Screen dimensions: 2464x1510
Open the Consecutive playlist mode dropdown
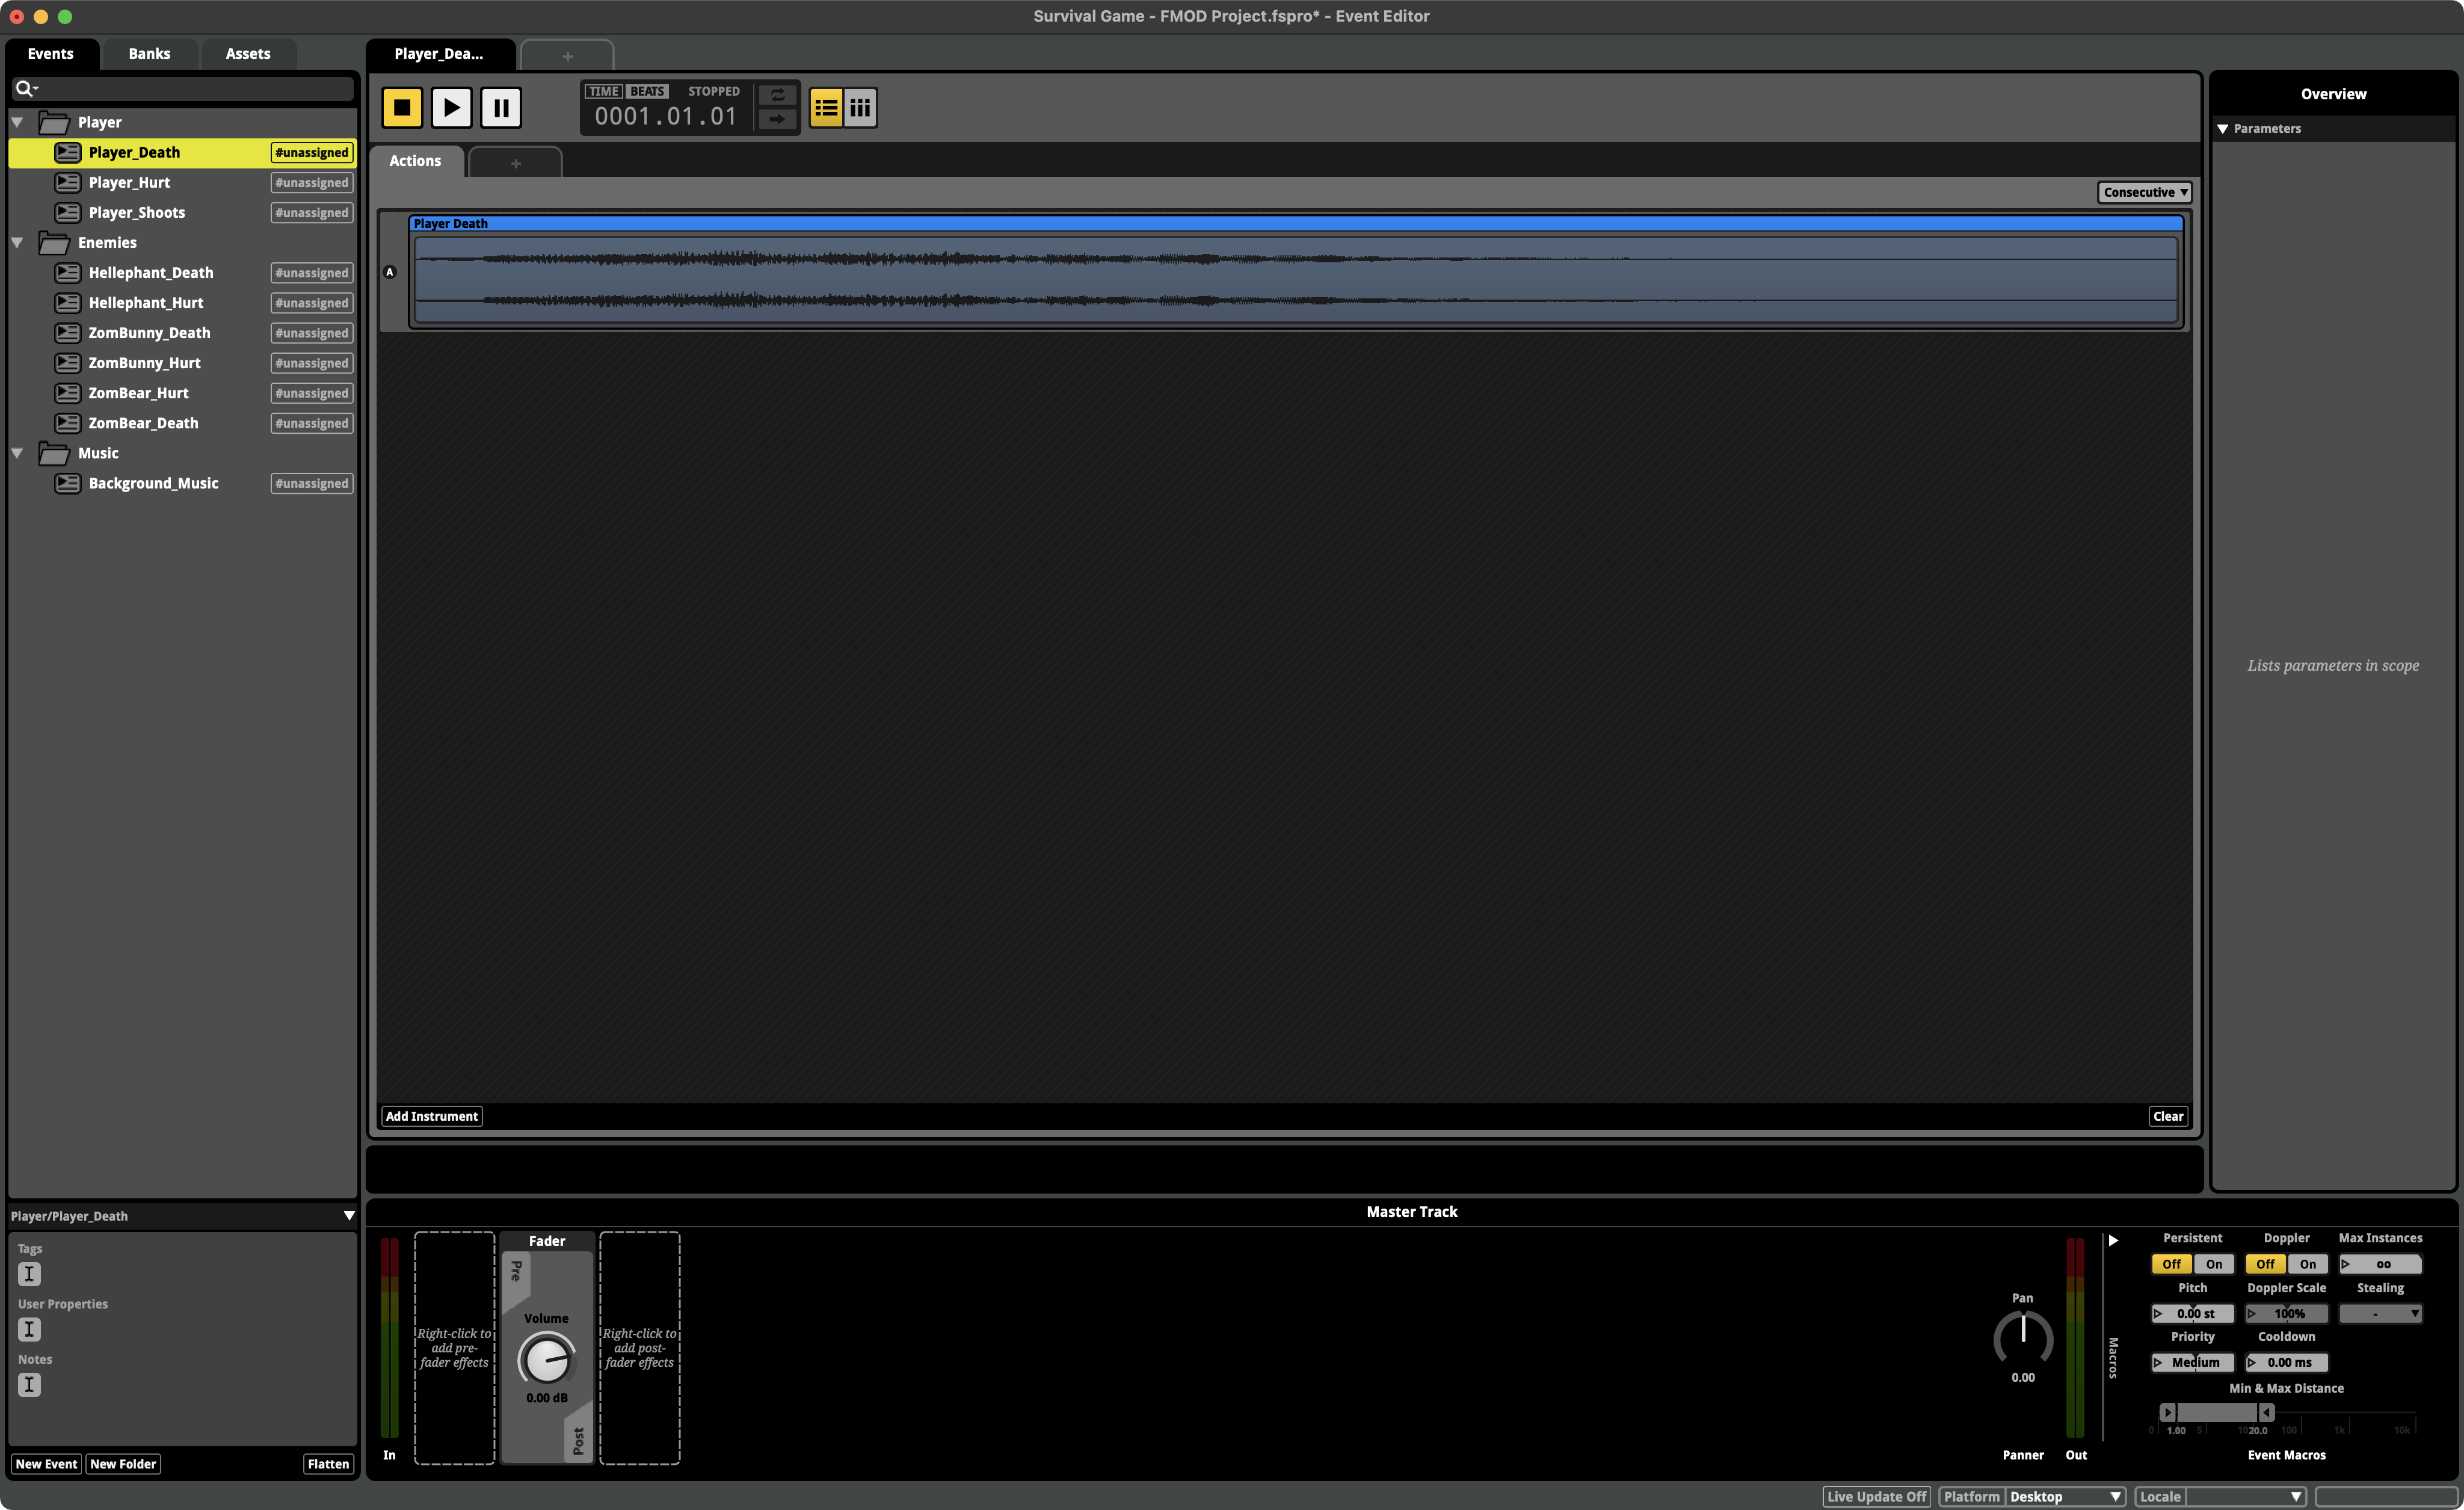click(2144, 192)
